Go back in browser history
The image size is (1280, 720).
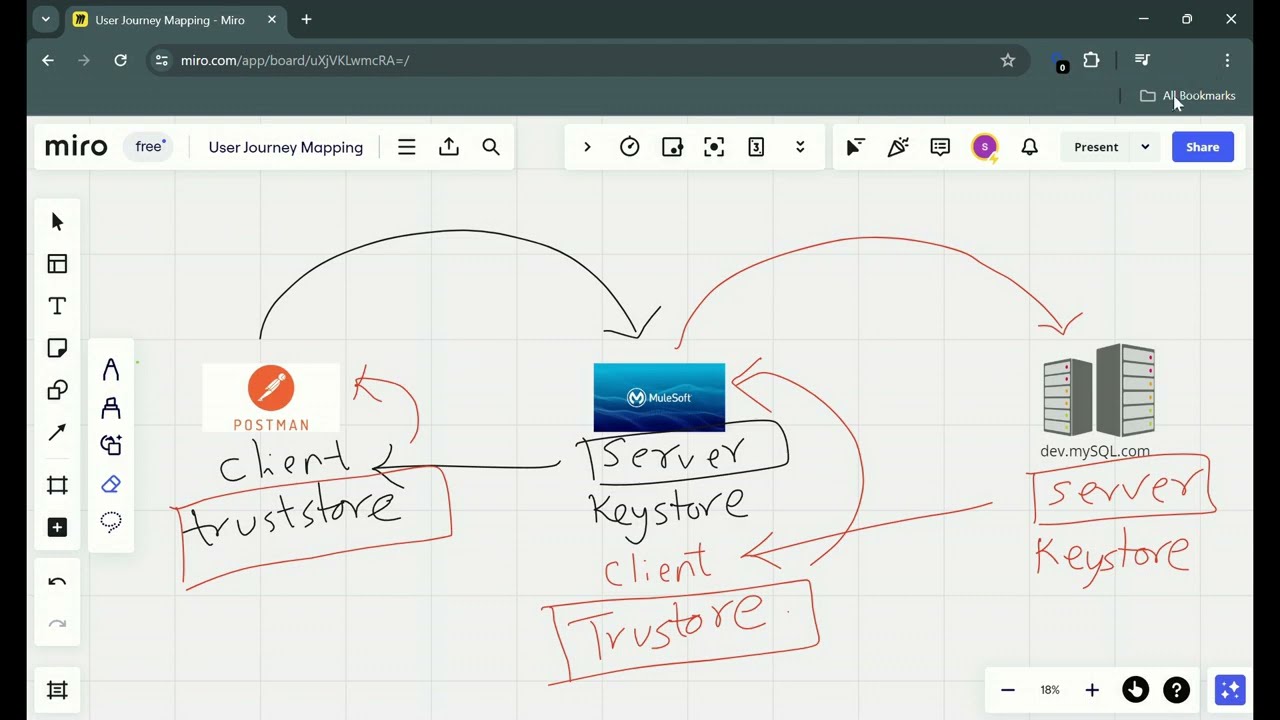(x=48, y=60)
